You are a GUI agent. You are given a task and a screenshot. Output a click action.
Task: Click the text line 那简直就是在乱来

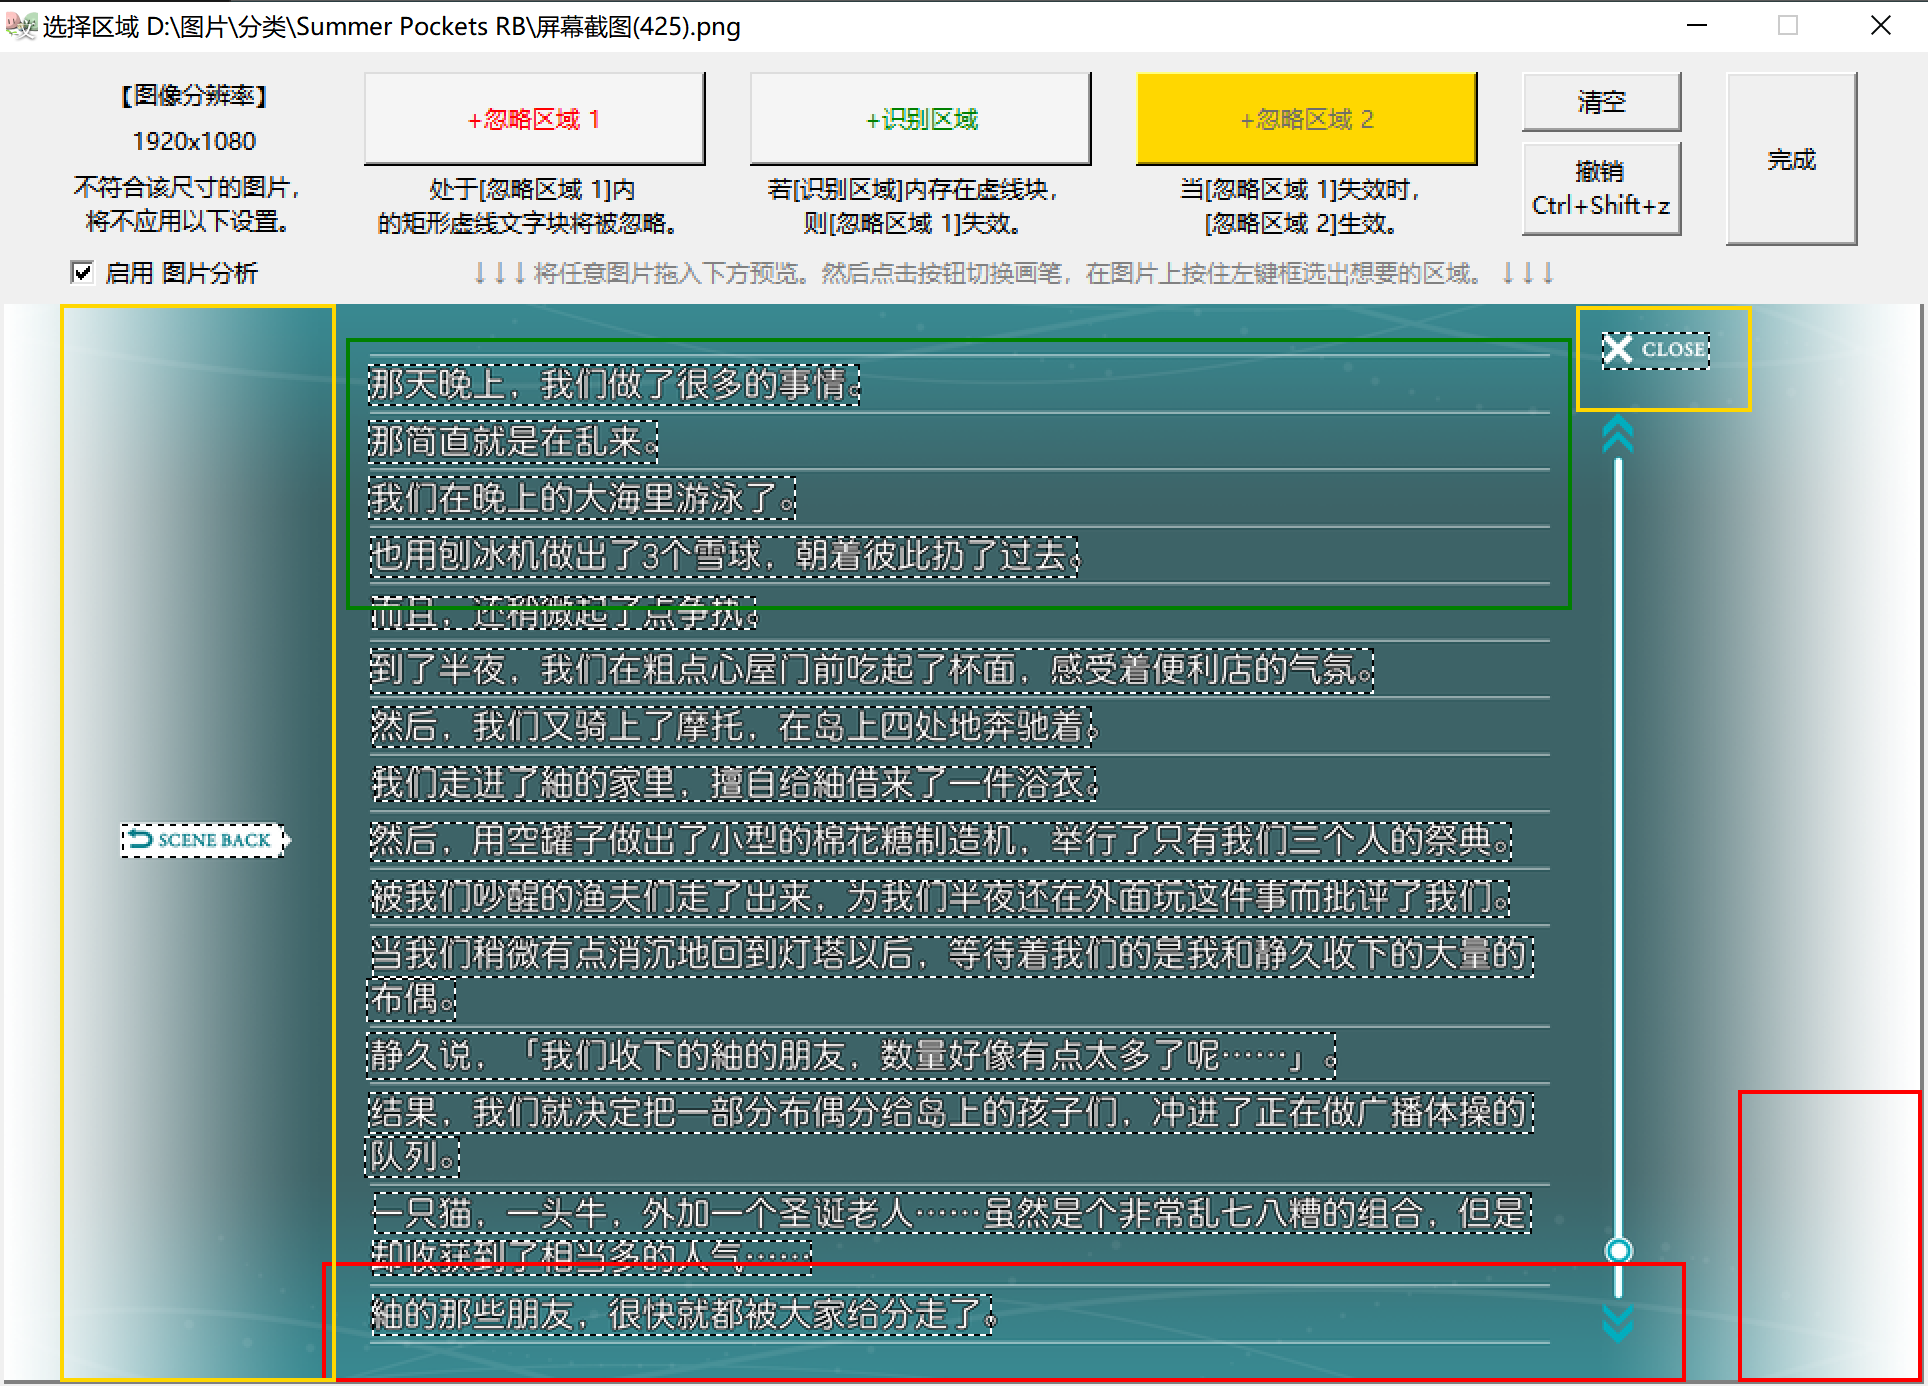coord(512,441)
